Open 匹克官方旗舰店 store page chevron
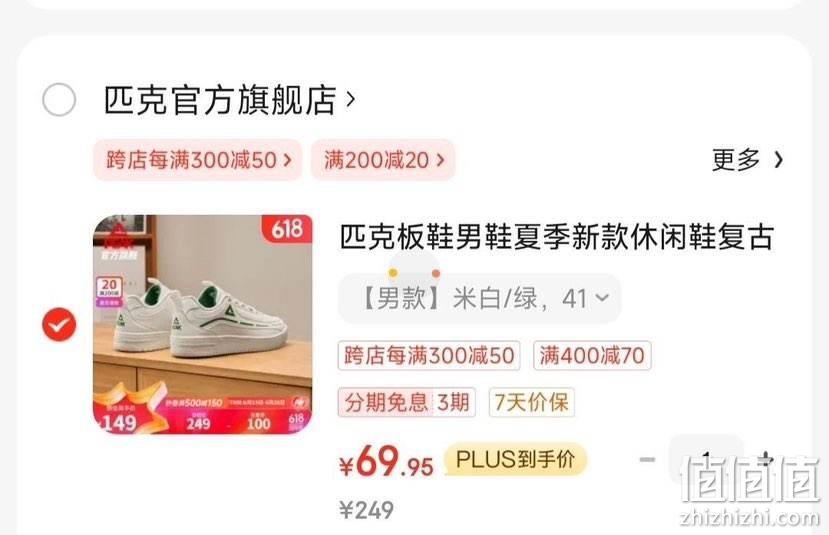 (350, 99)
